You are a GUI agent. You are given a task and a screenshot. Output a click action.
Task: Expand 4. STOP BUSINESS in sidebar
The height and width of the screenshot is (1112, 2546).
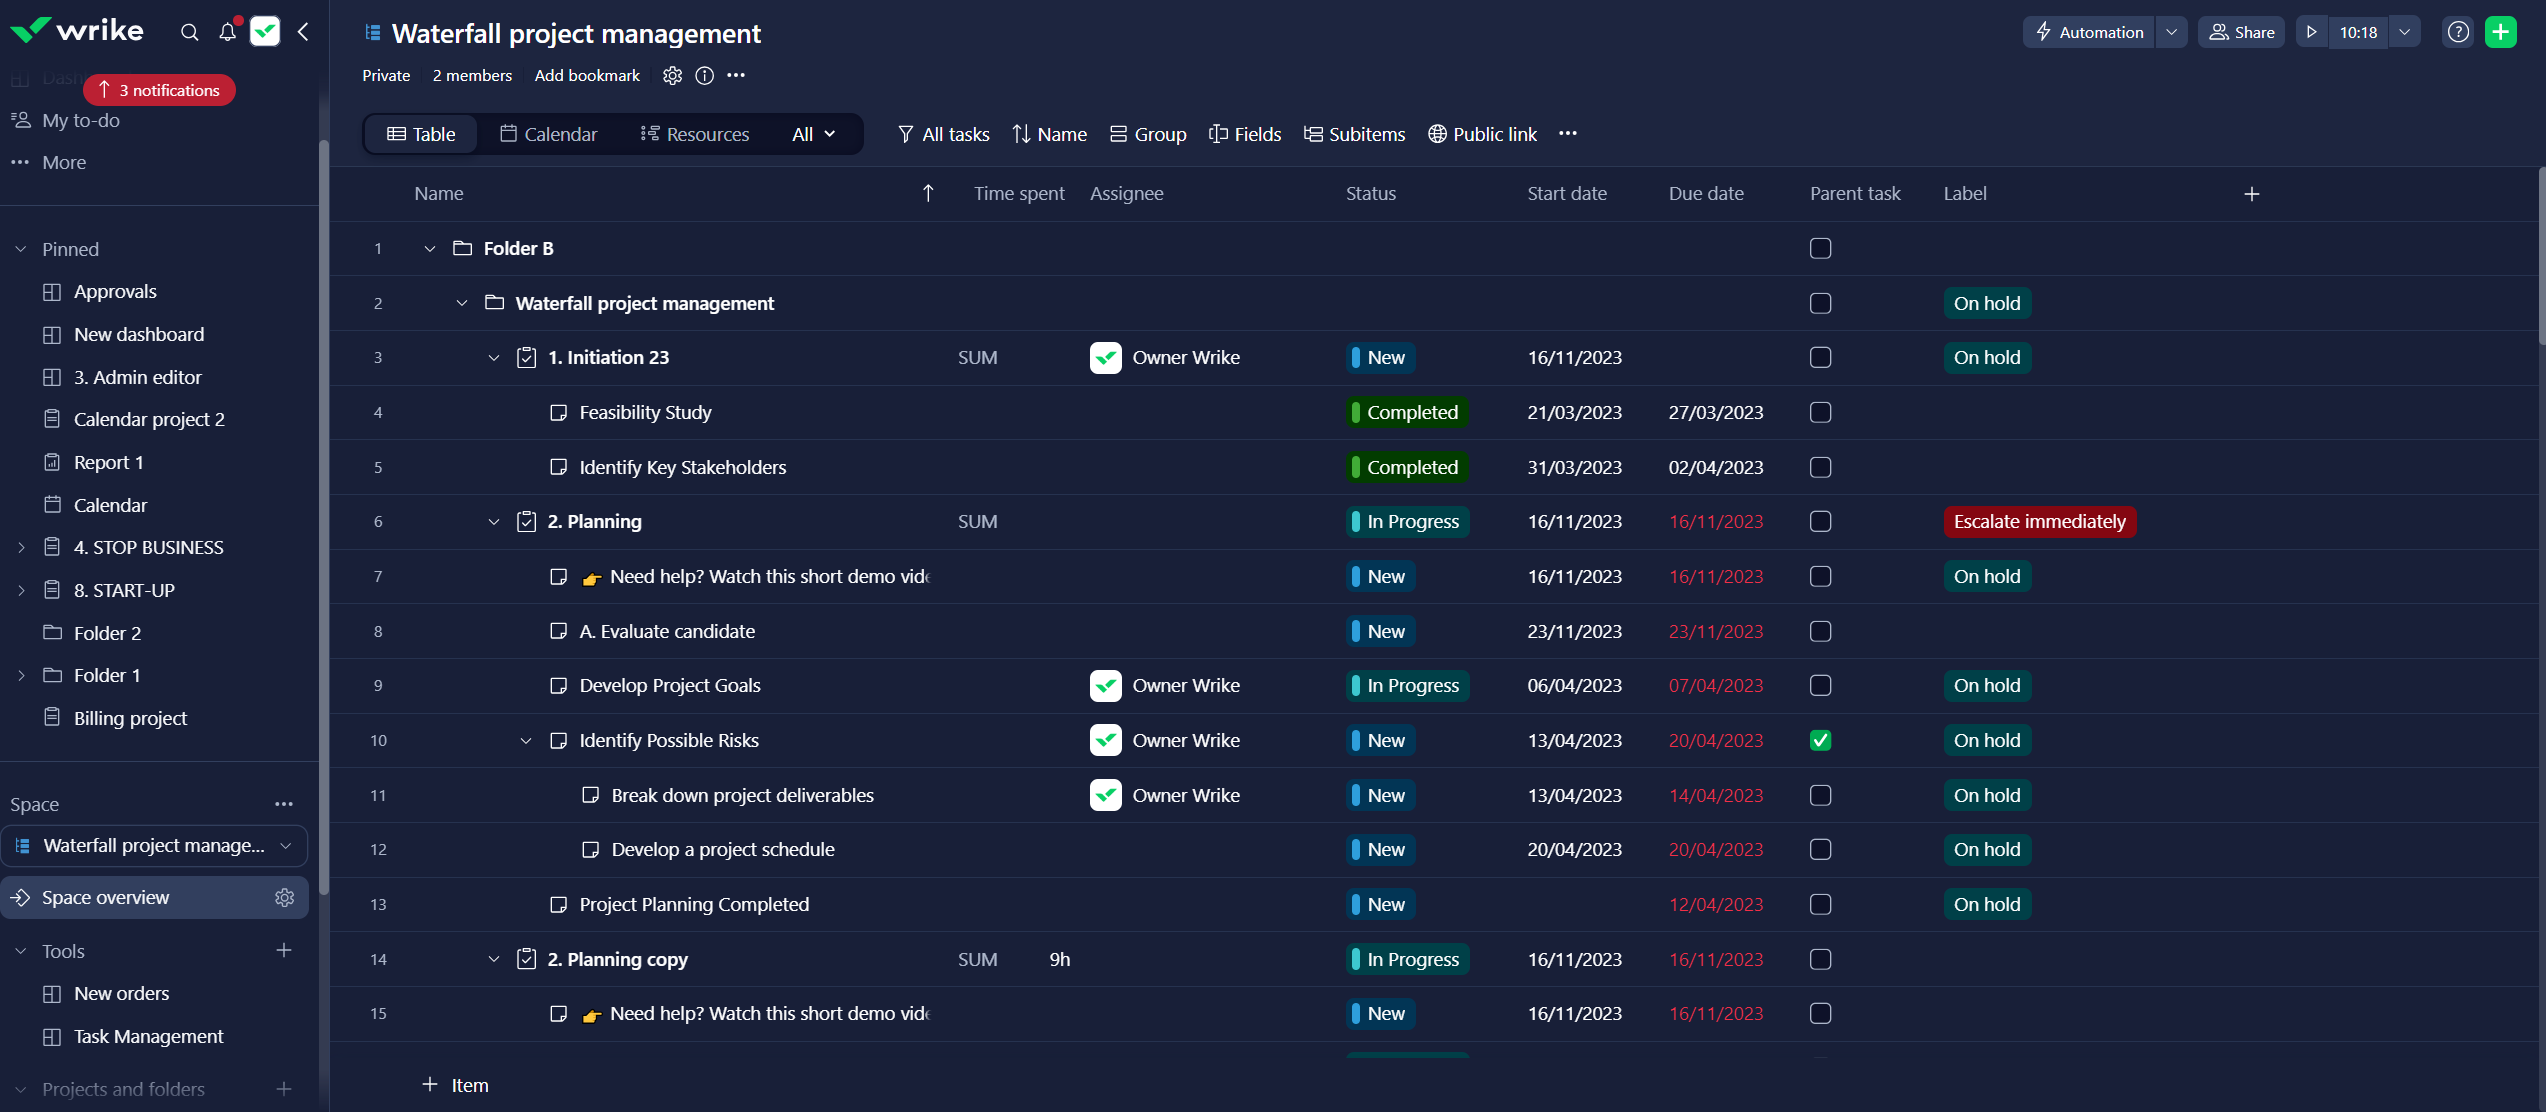tap(21, 547)
